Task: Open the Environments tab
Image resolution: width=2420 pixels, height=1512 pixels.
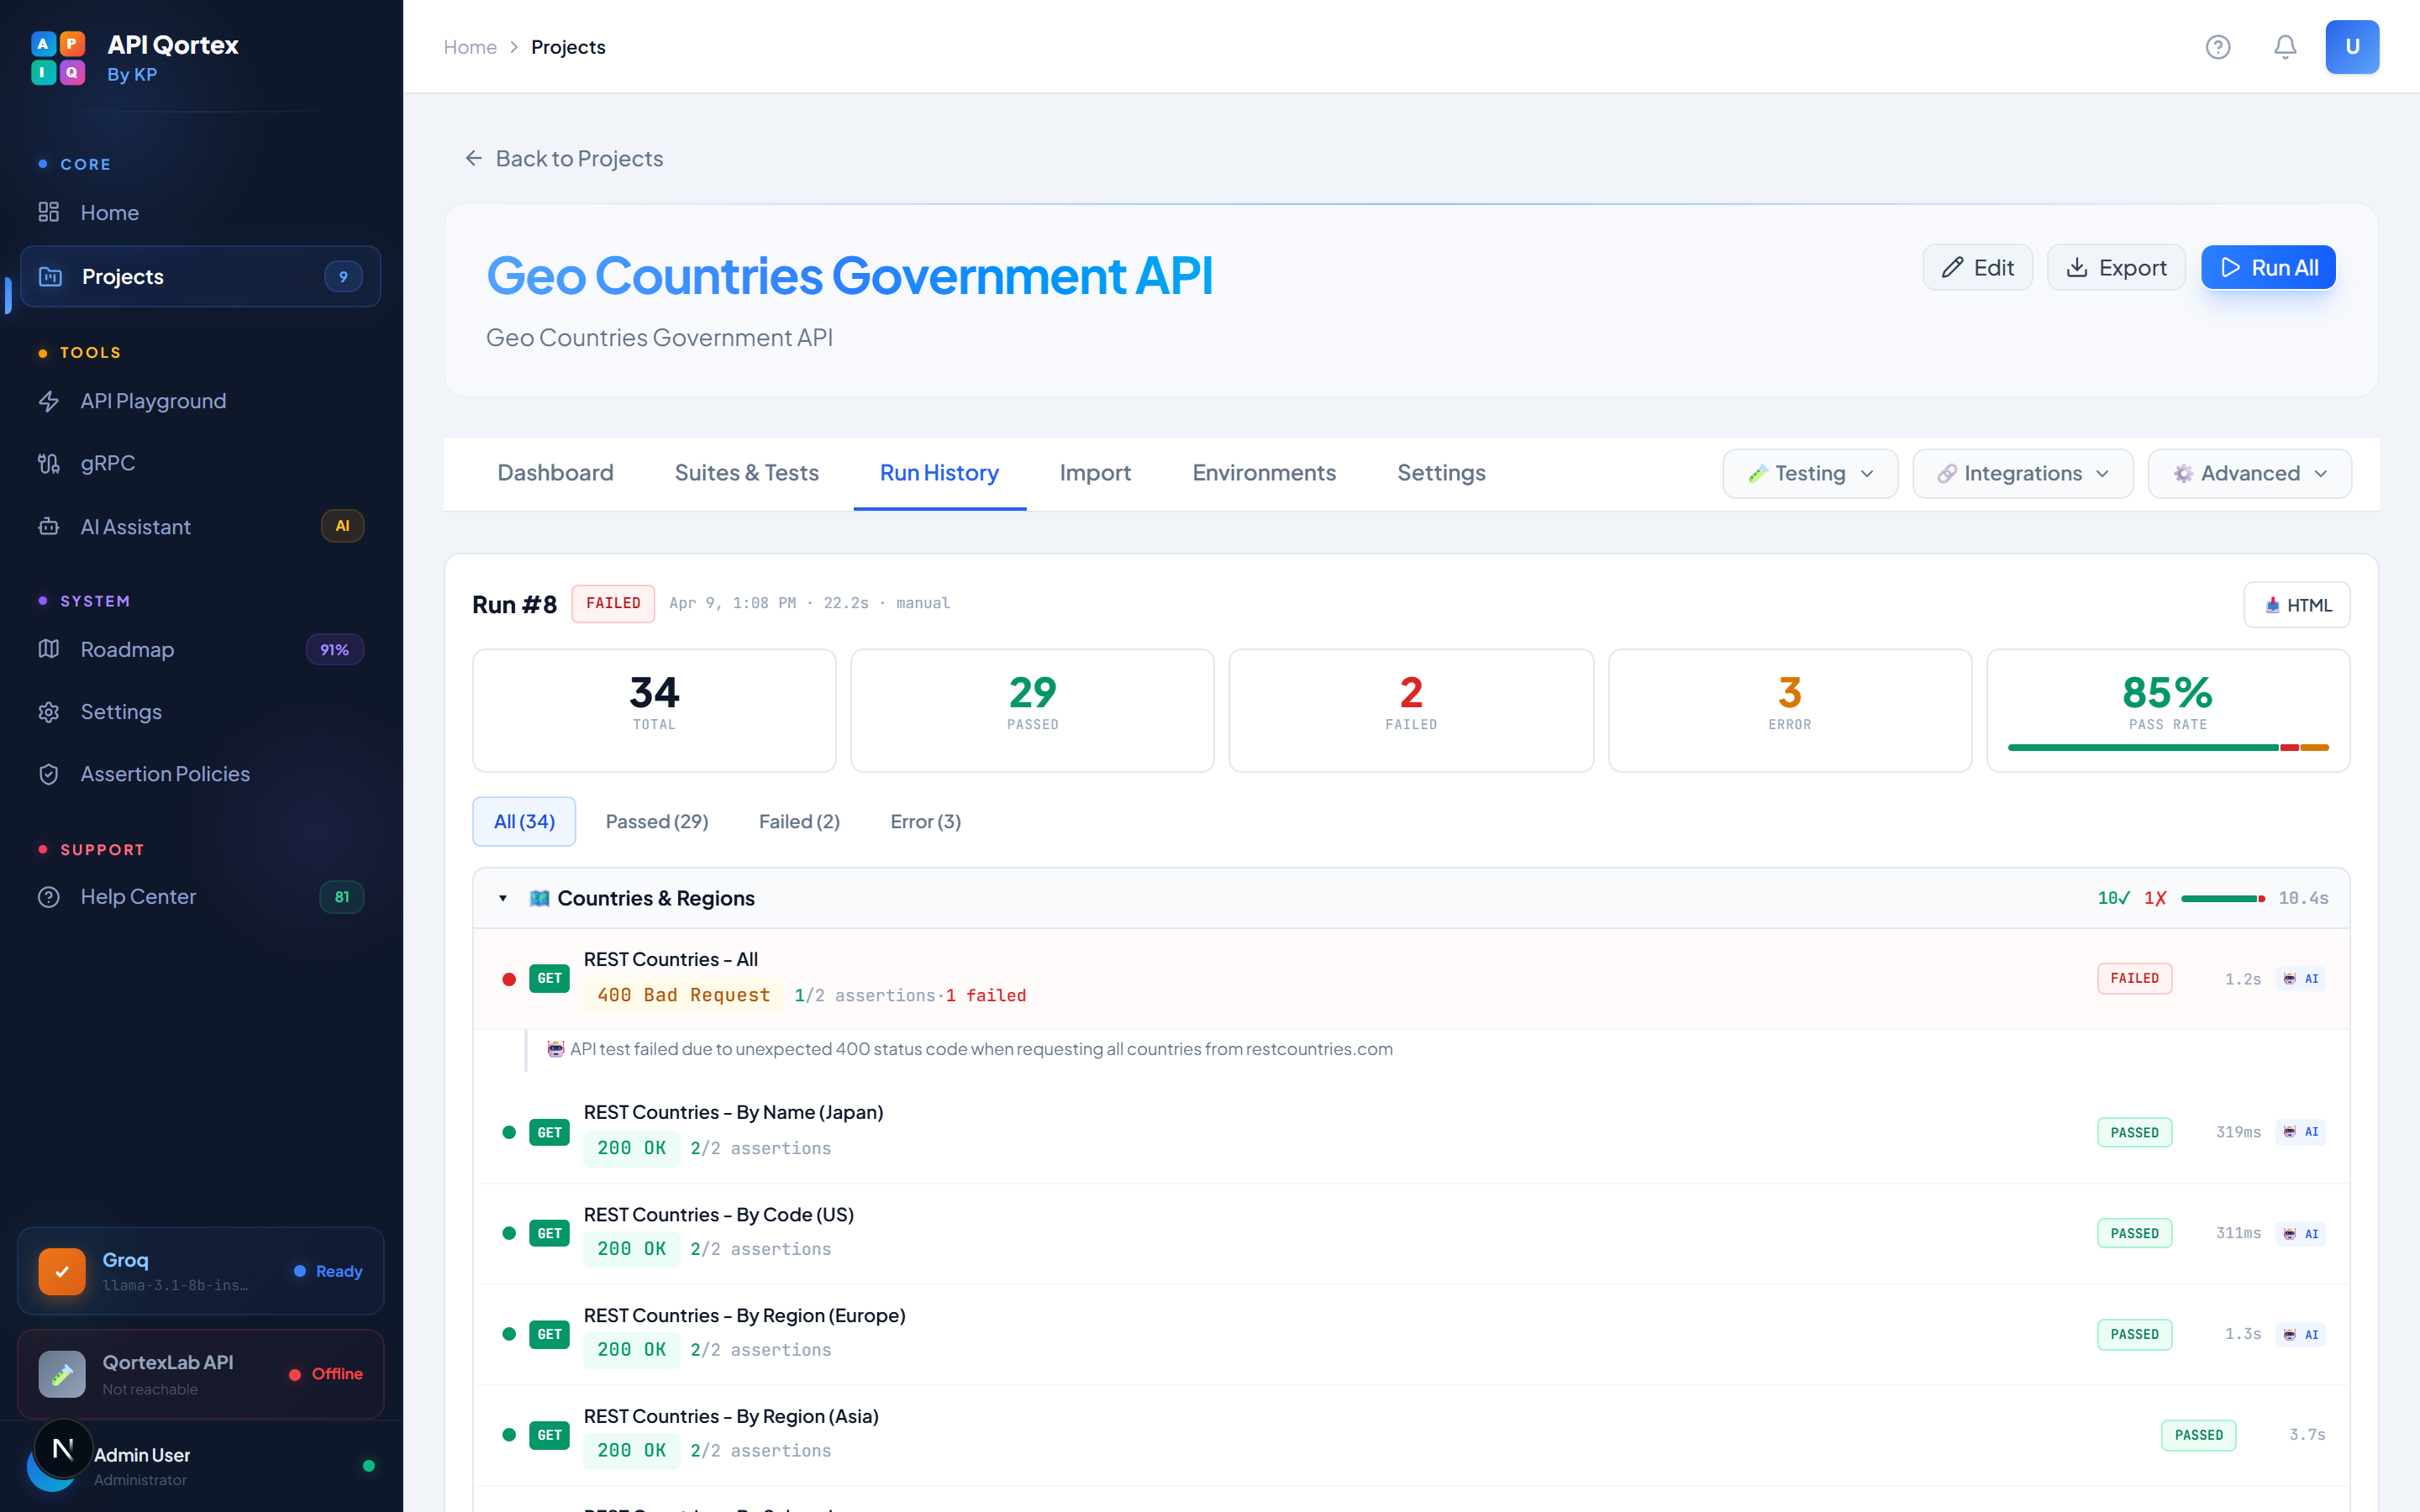Action: pos(1263,473)
